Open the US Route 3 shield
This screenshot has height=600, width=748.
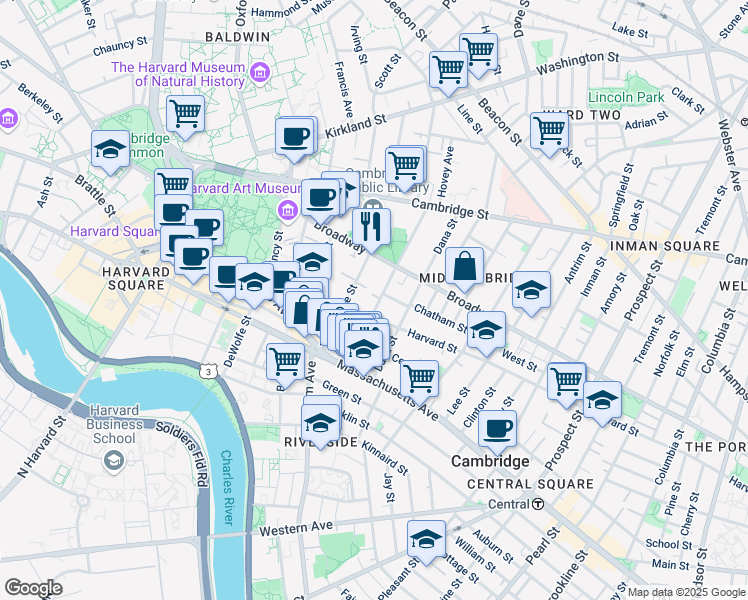[x=208, y=371]
